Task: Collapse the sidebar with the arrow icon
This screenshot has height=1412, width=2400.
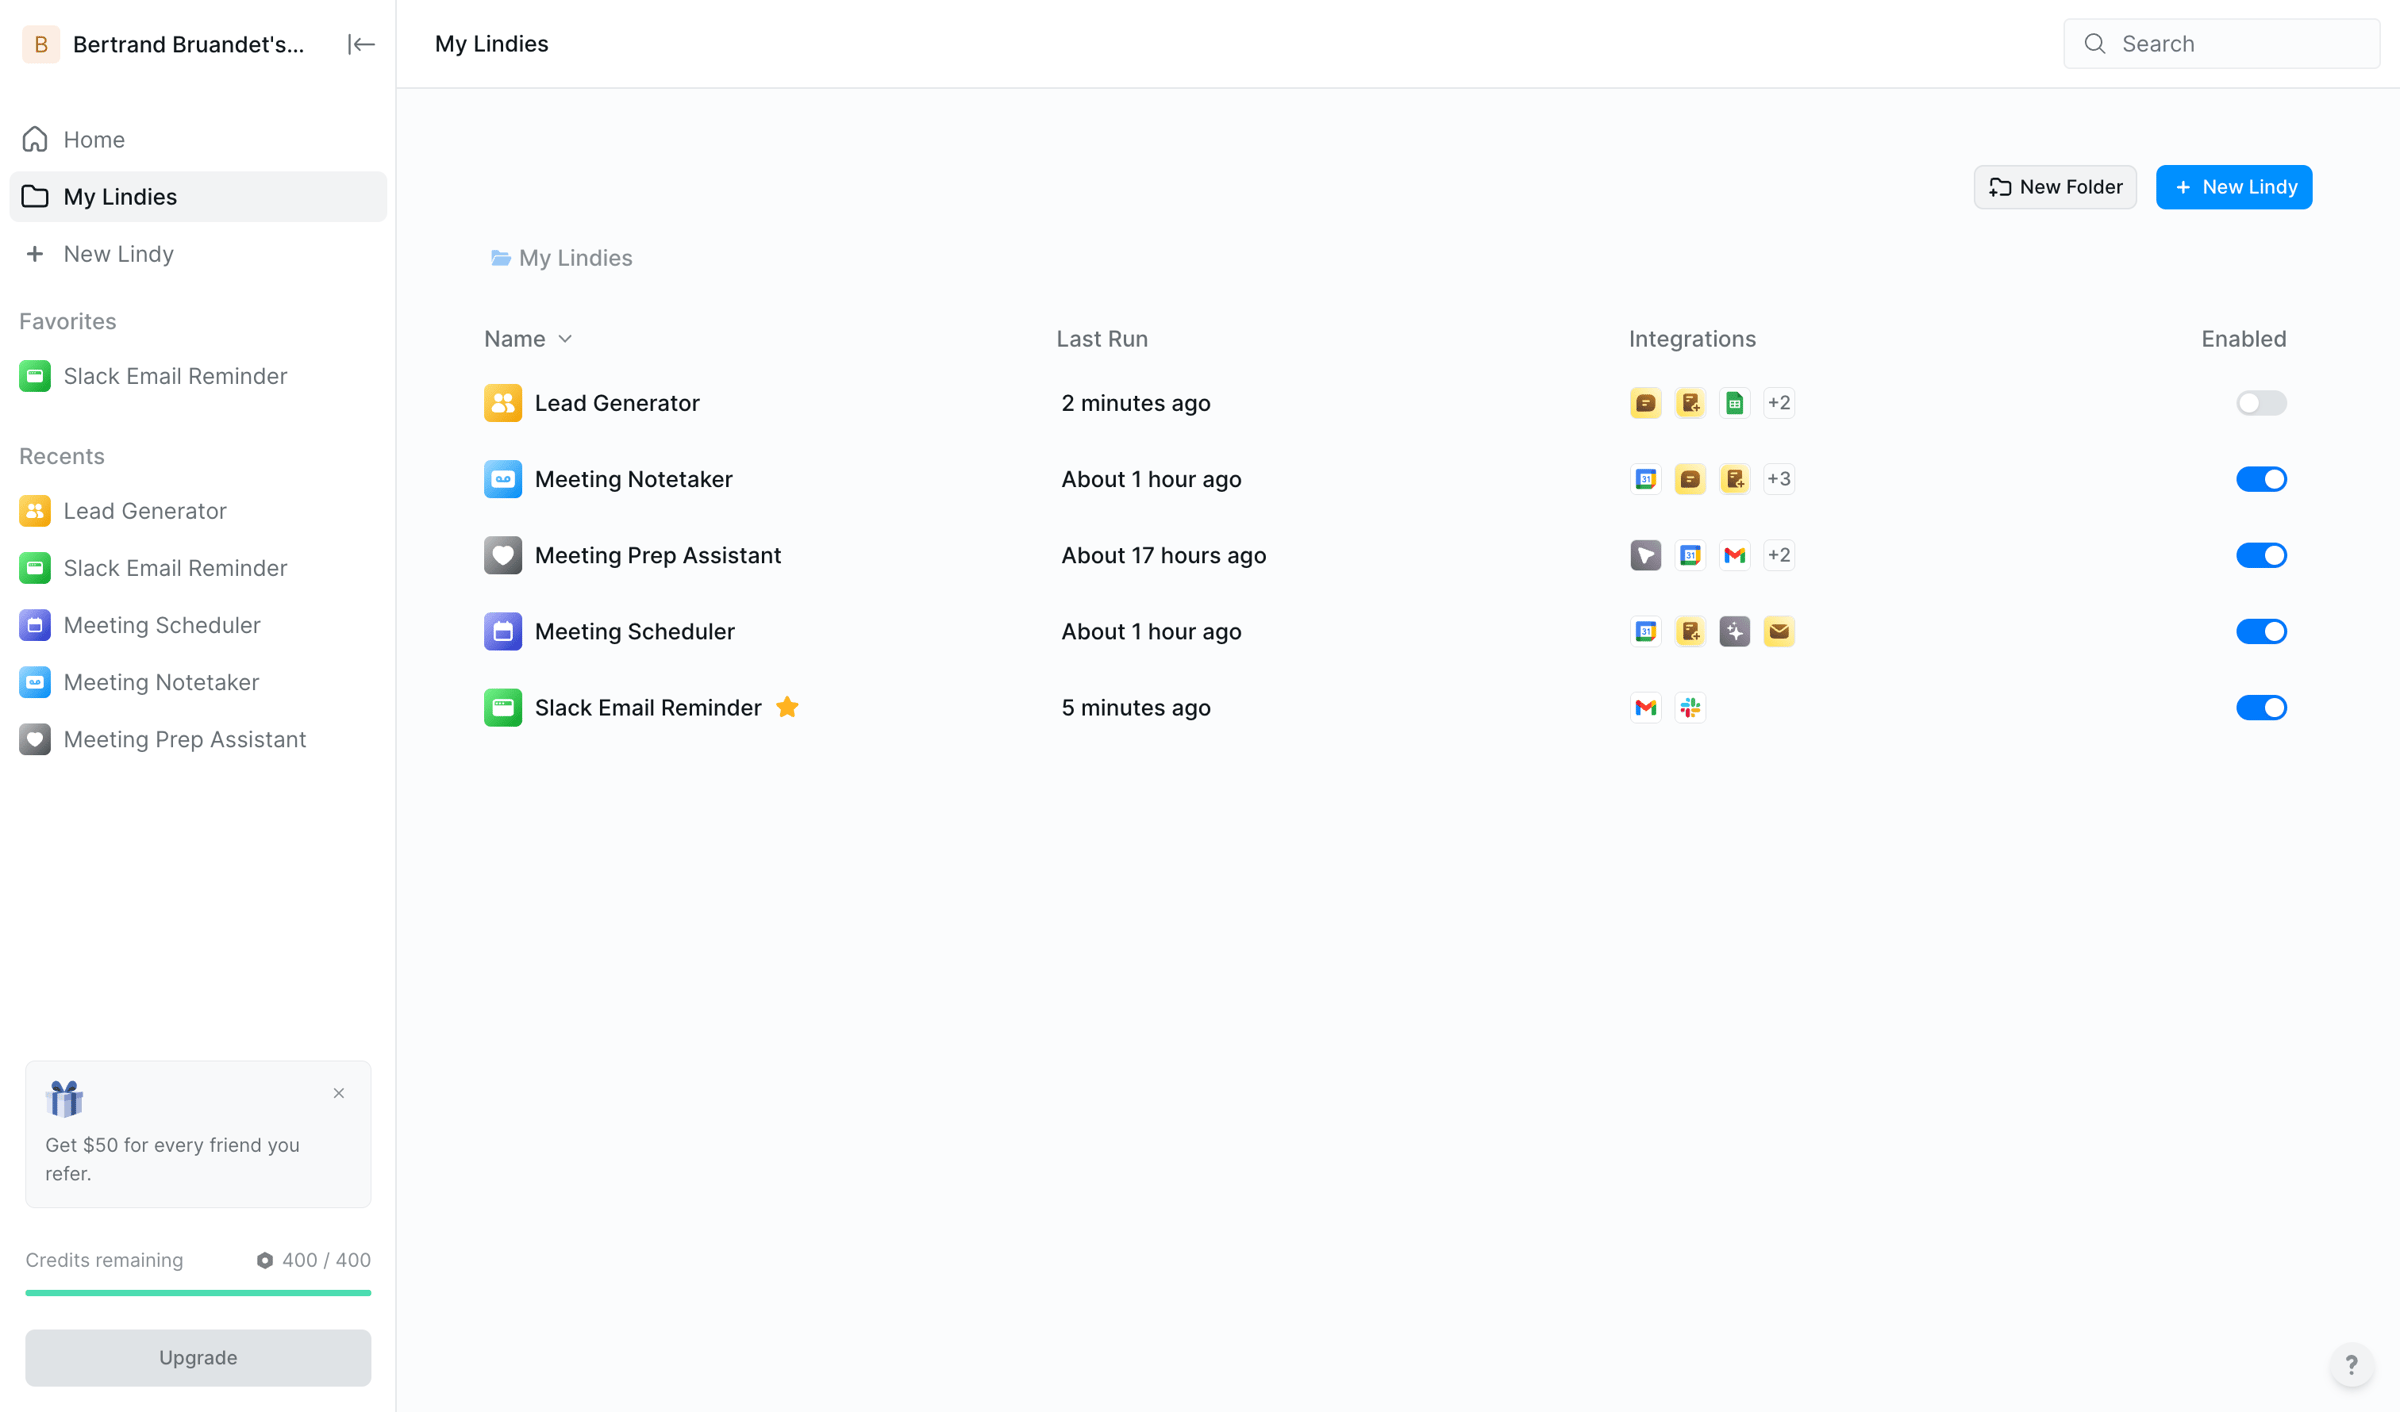Action: point(361,44)
